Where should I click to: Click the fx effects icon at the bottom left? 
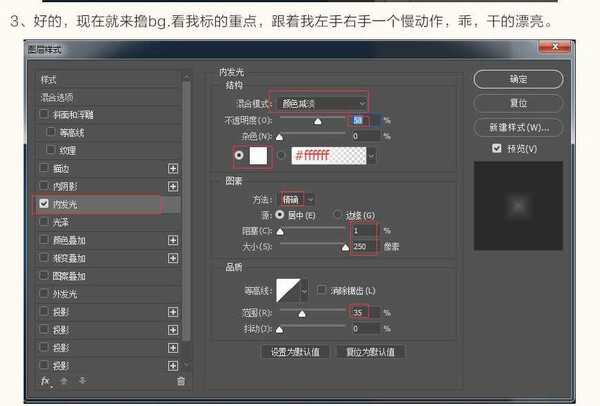click(45, 381)
